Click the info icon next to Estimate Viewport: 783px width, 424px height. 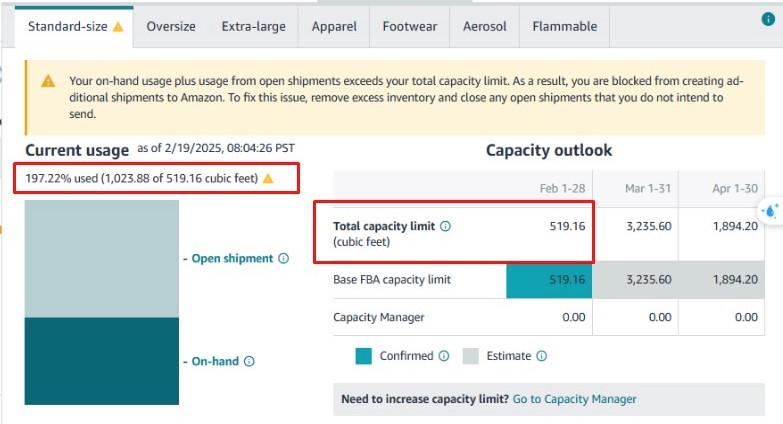pos(541,356)
